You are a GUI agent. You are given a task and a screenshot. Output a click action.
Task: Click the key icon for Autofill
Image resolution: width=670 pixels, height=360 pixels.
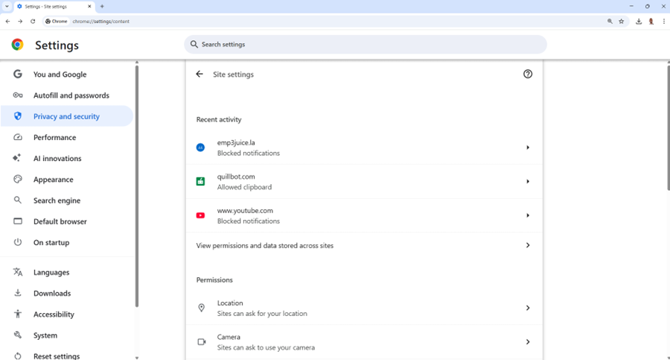tap(18, 95)
